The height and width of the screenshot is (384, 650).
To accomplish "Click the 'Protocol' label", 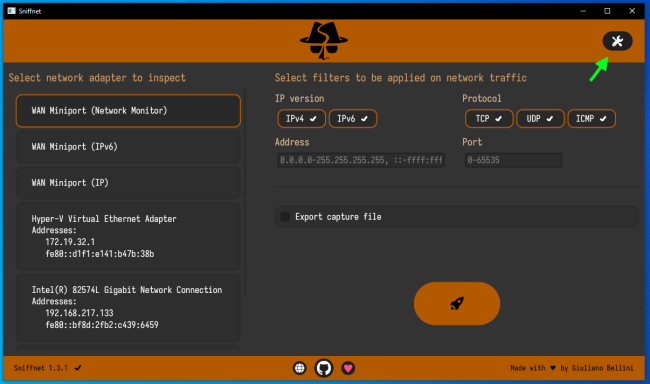I will click(482, 99).
